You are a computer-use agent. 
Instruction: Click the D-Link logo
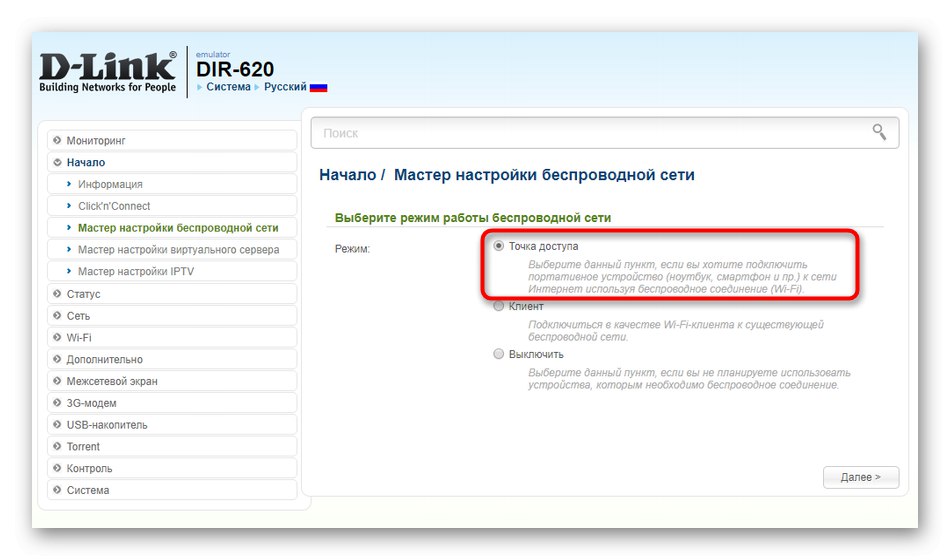click(108, 72)
